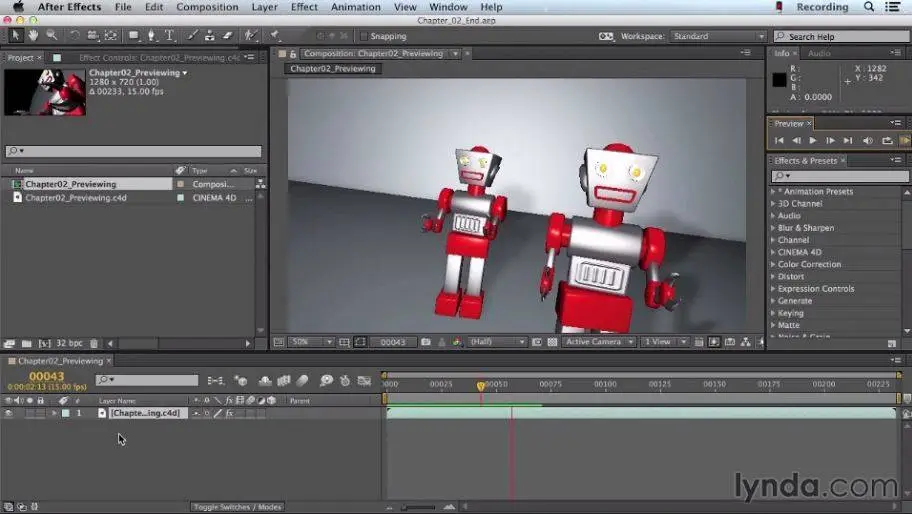Expand the CINEMA 4D effects category
The width and height of the screenshot is (912, 514).
click(x=773, y=252)
